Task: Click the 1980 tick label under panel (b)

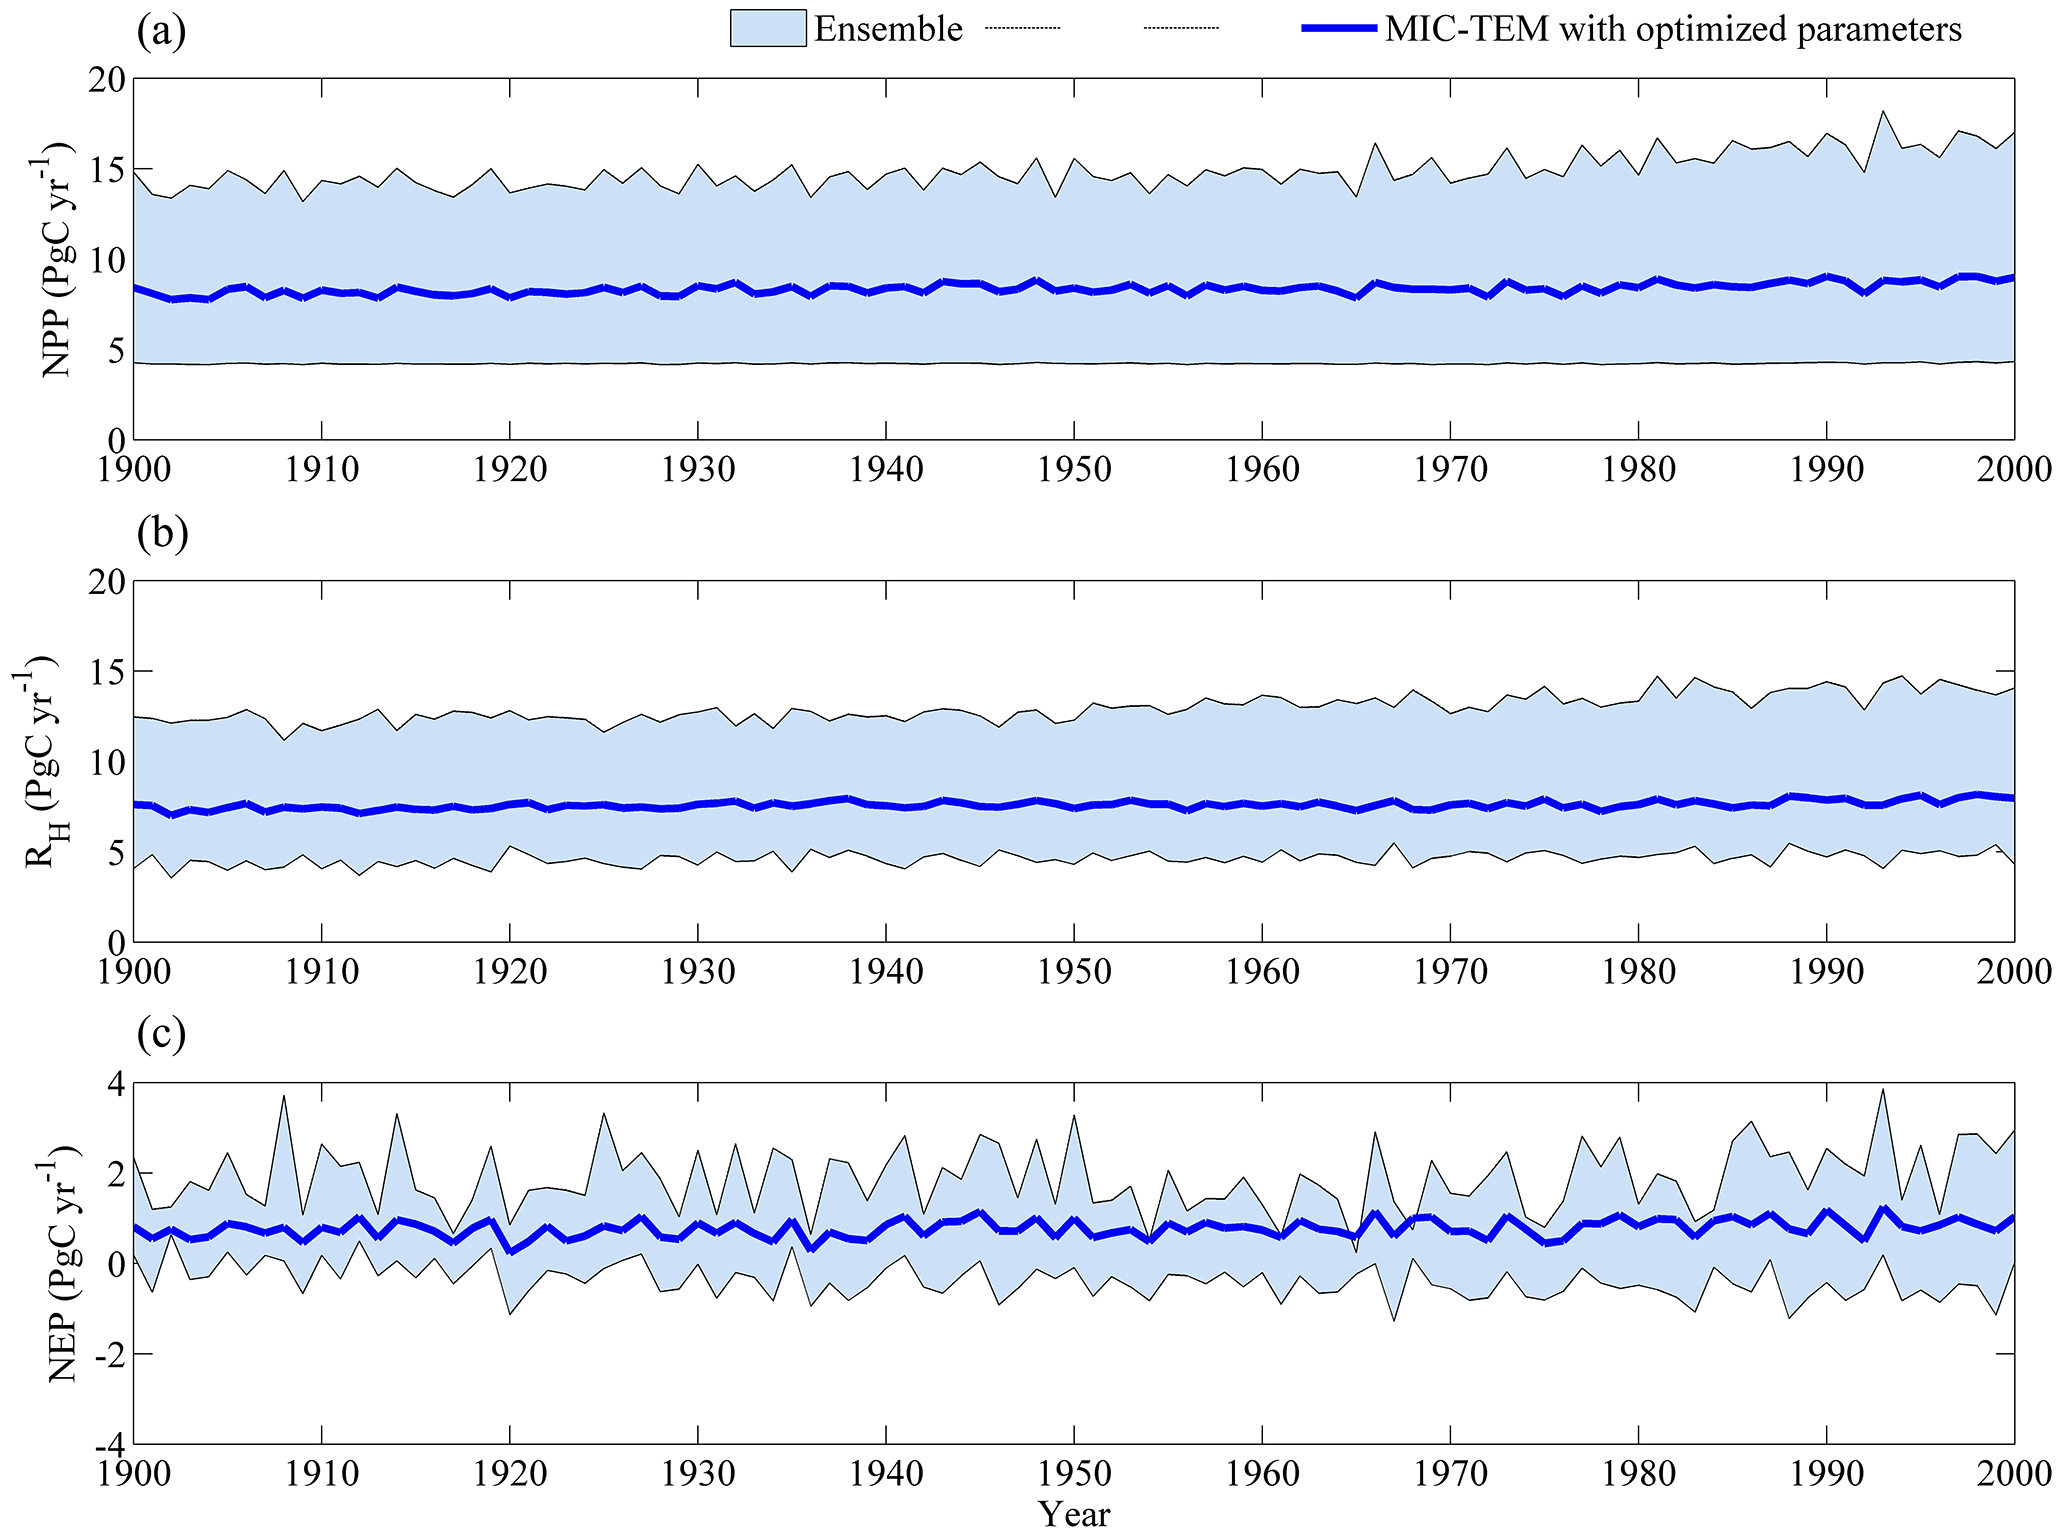Action: coord(1638,971)
